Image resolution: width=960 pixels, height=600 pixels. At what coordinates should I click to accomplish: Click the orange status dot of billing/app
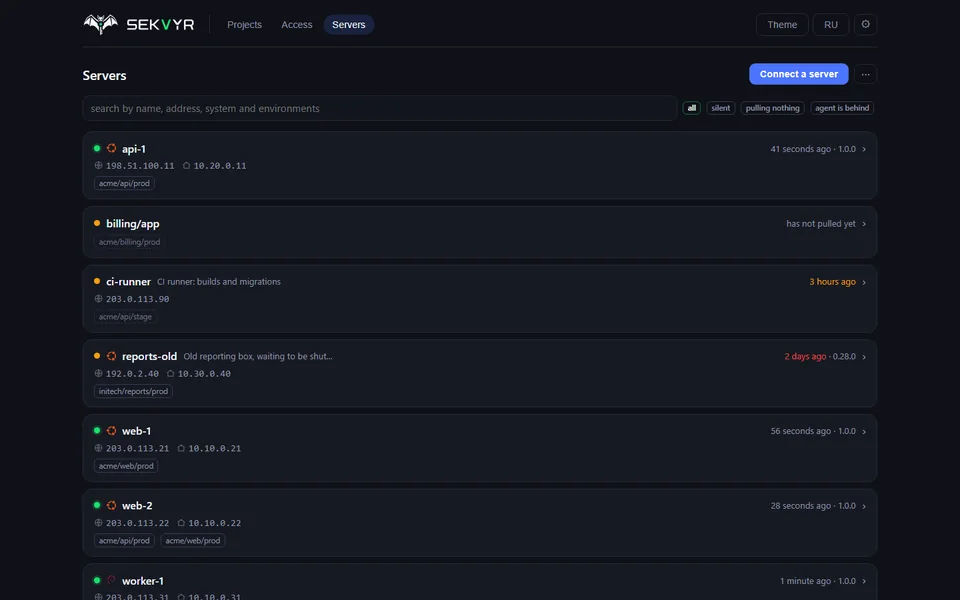click(x=97, y=223)
